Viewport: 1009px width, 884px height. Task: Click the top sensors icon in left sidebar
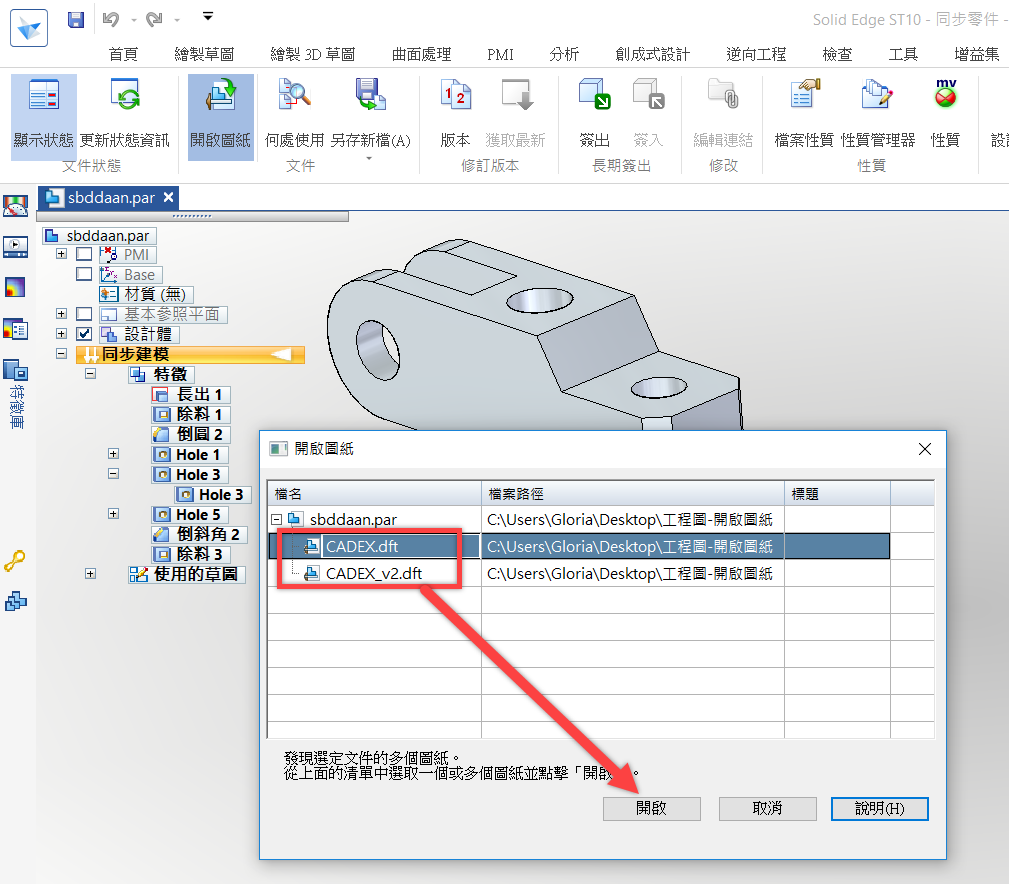point(15,207)
